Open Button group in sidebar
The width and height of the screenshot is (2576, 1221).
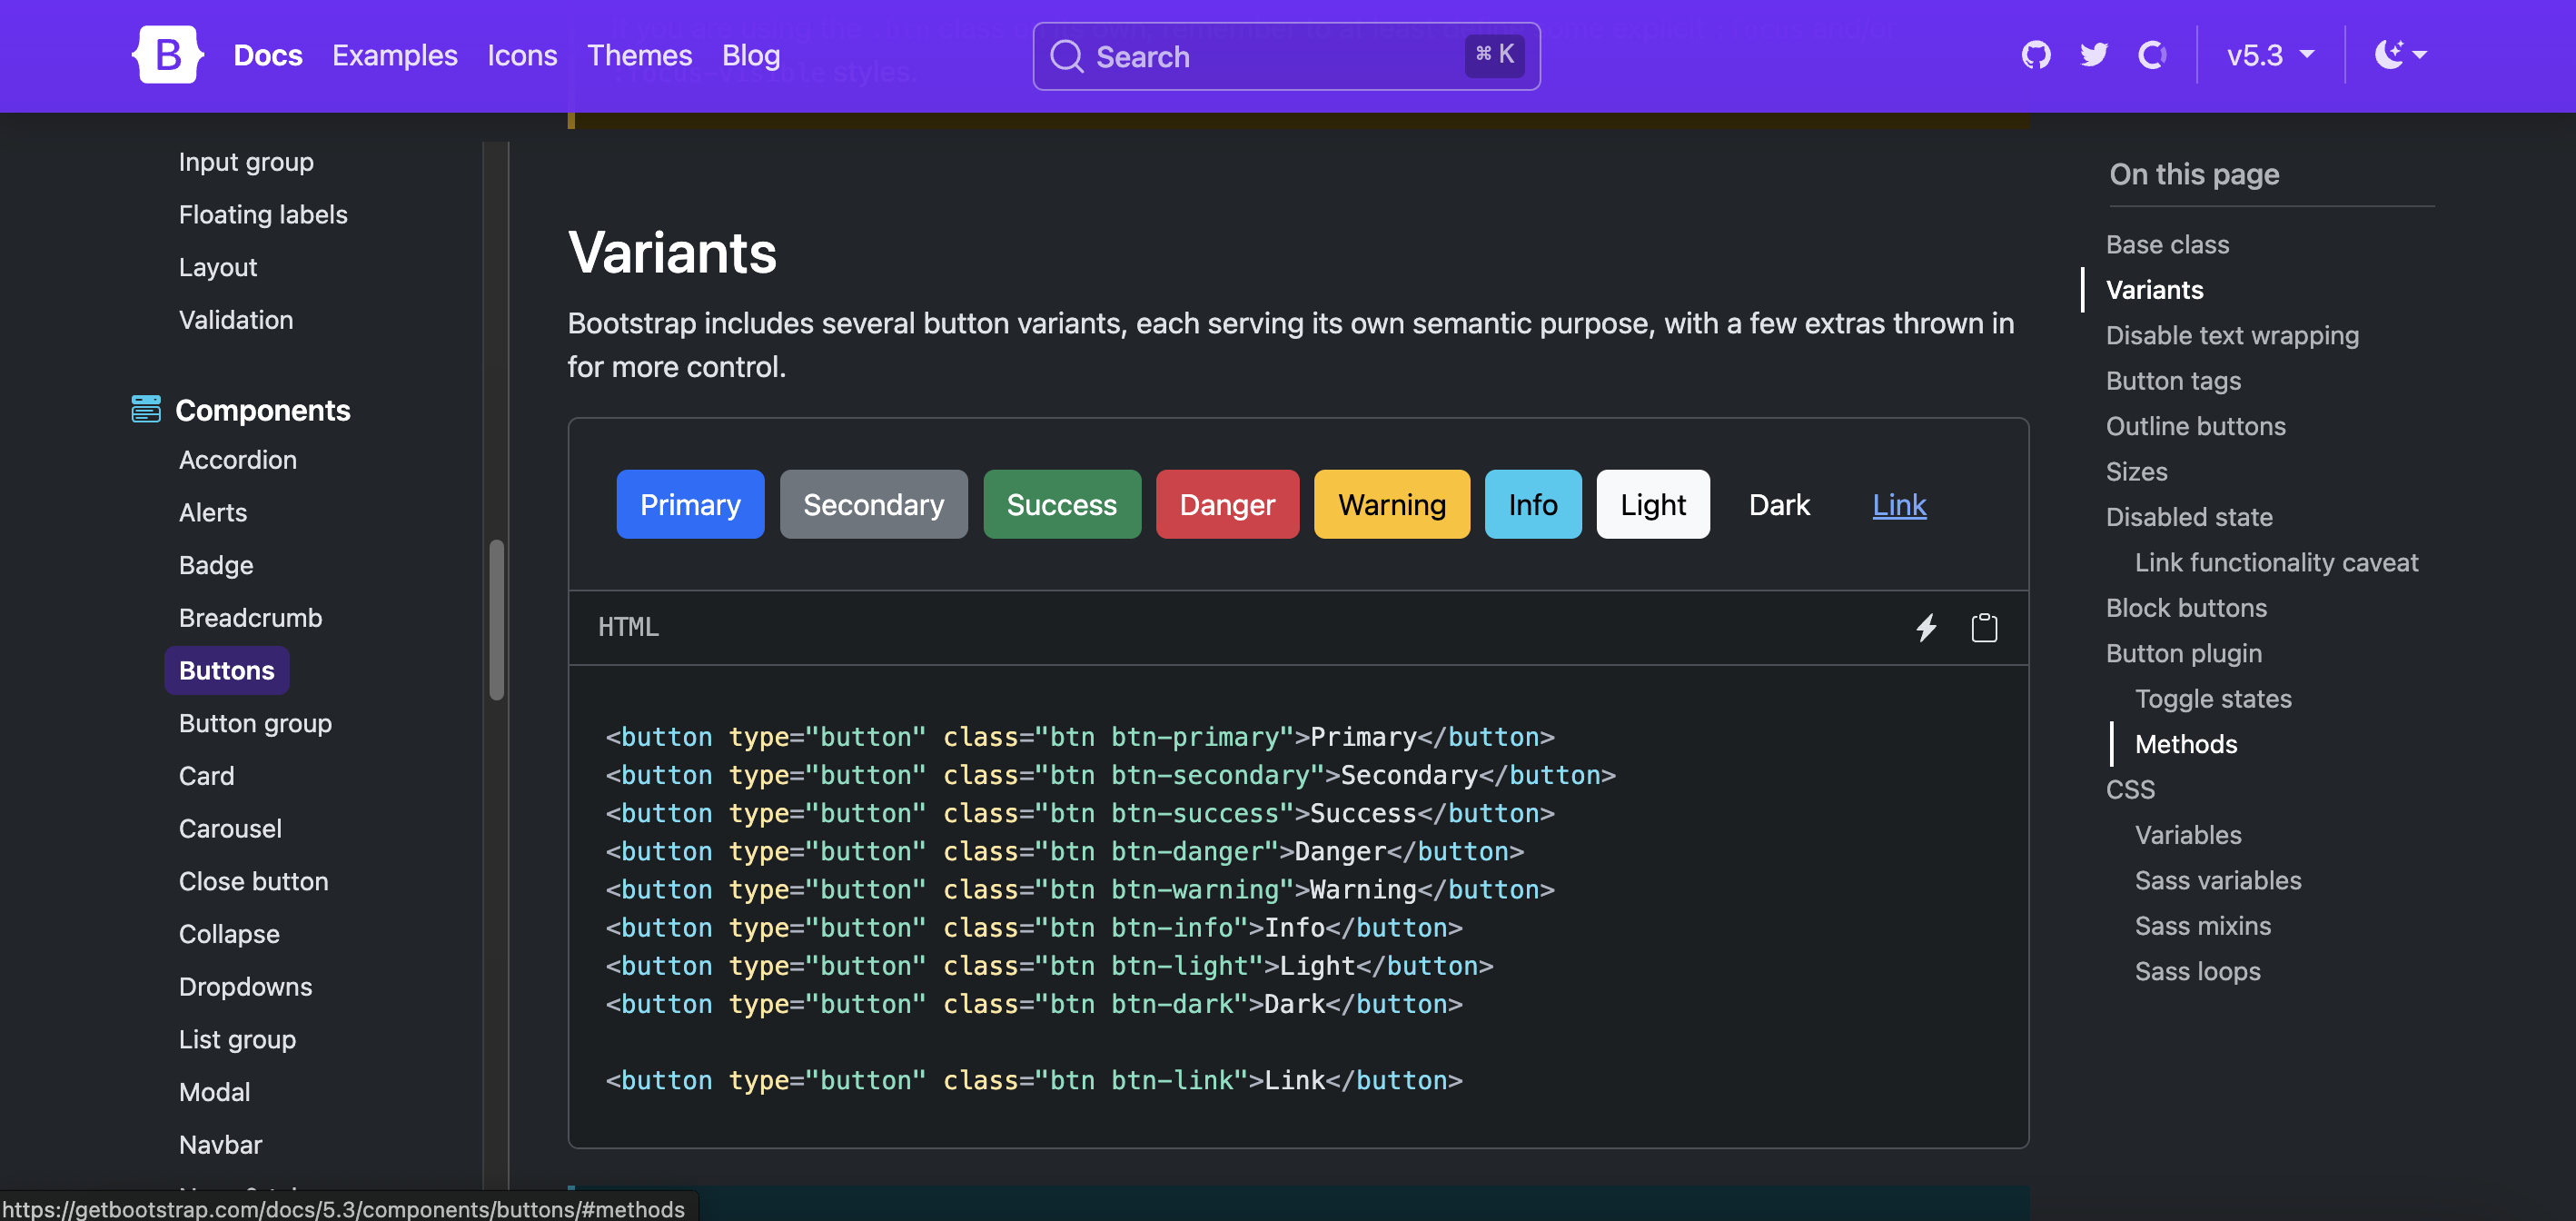point(255,723)
